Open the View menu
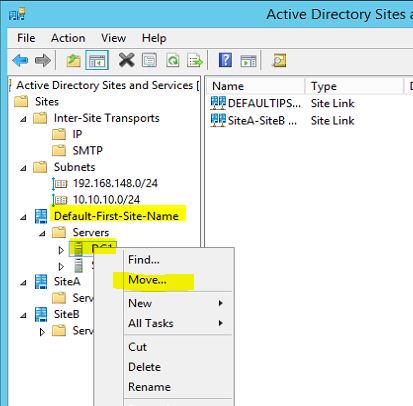 coord(113,38)
